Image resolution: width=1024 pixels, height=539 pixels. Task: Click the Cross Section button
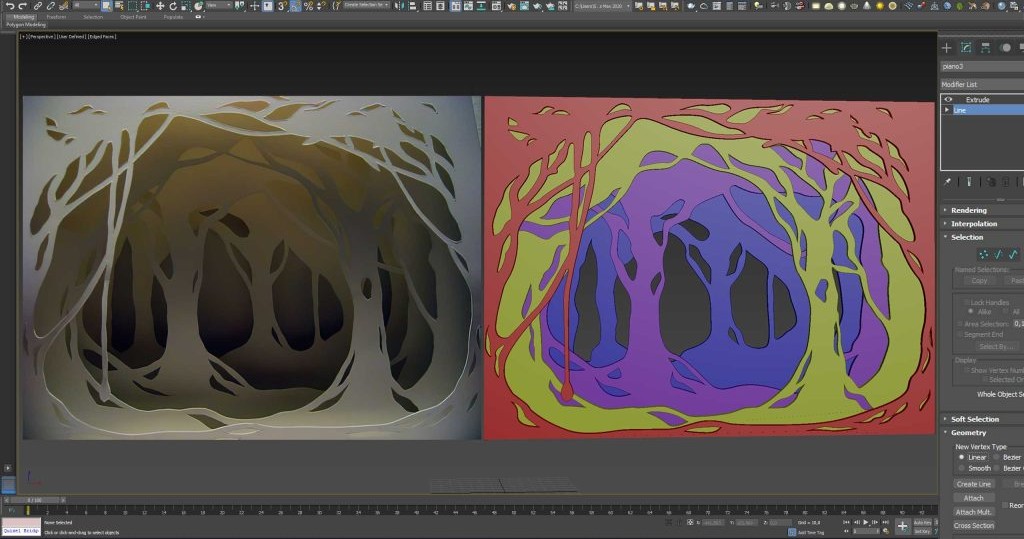pos(974,526)
